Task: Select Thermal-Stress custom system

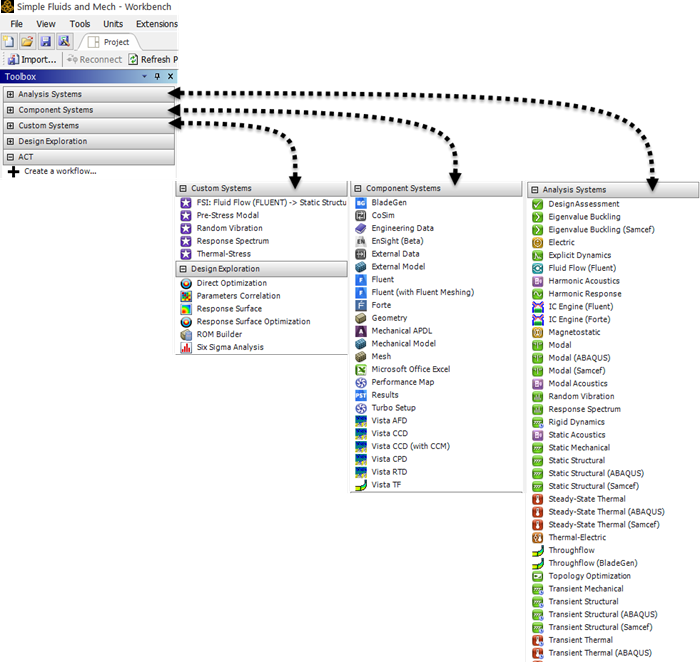Action: coord(224,254)
